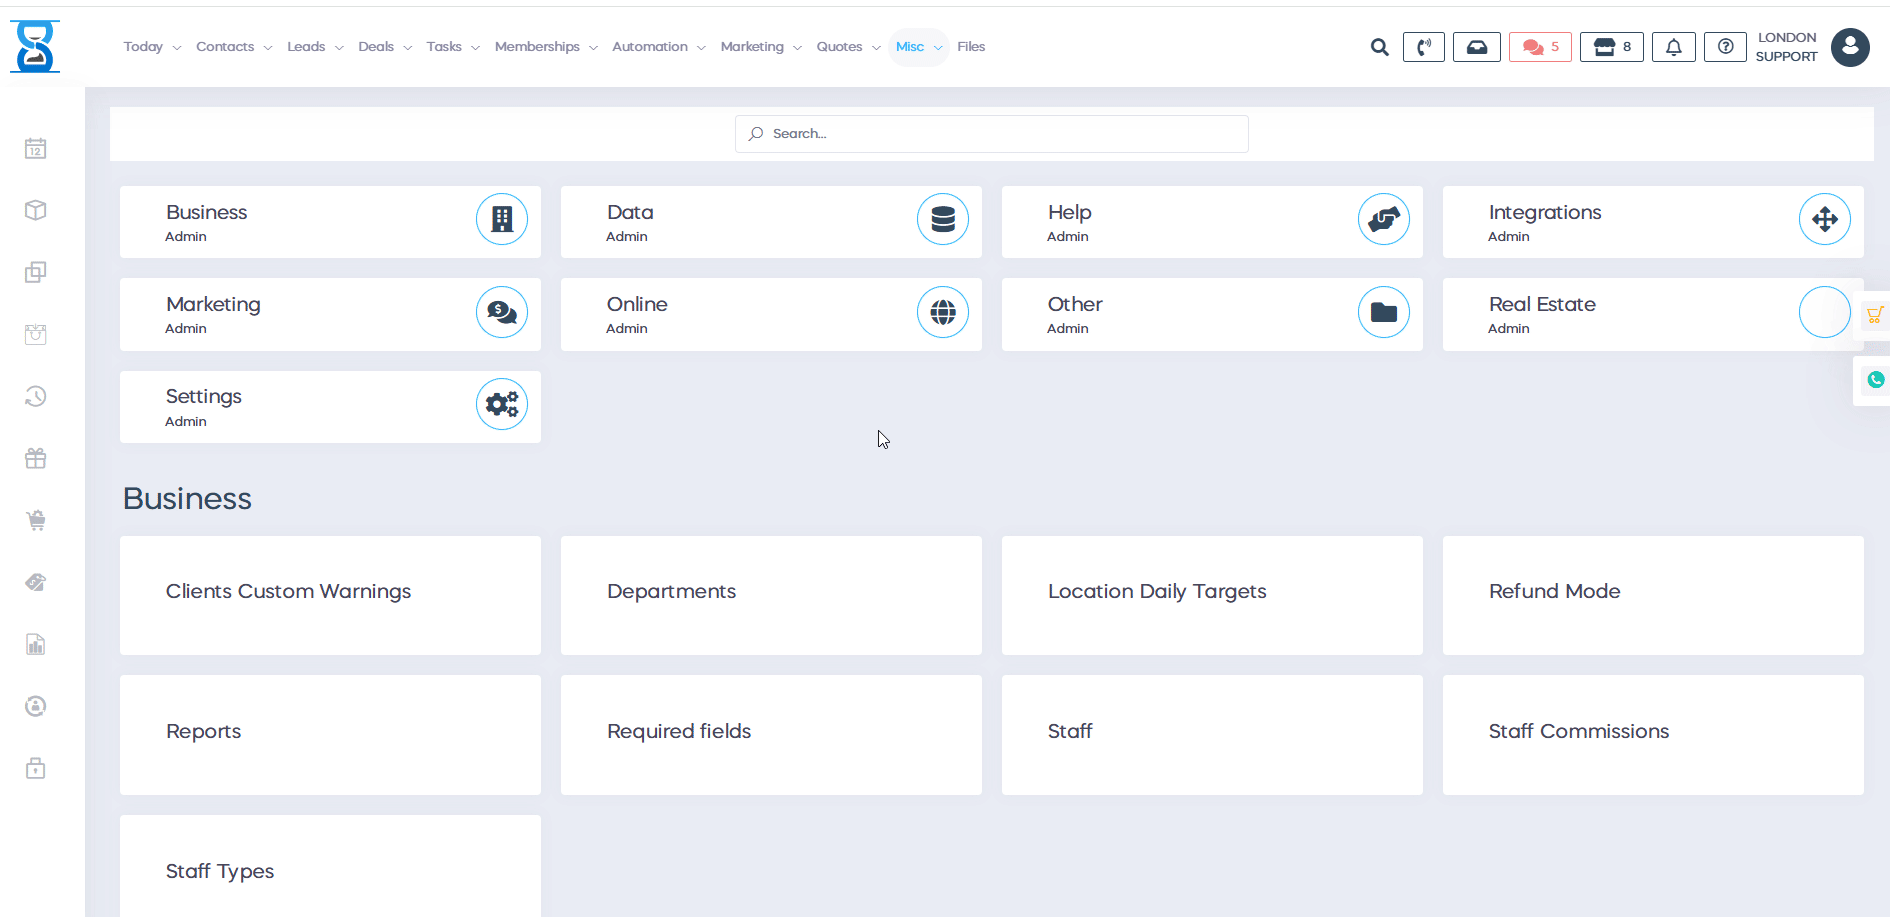1890x917 pixels.
Task: Open chat messages with 5 unread
Action: tap(1540, 47)
